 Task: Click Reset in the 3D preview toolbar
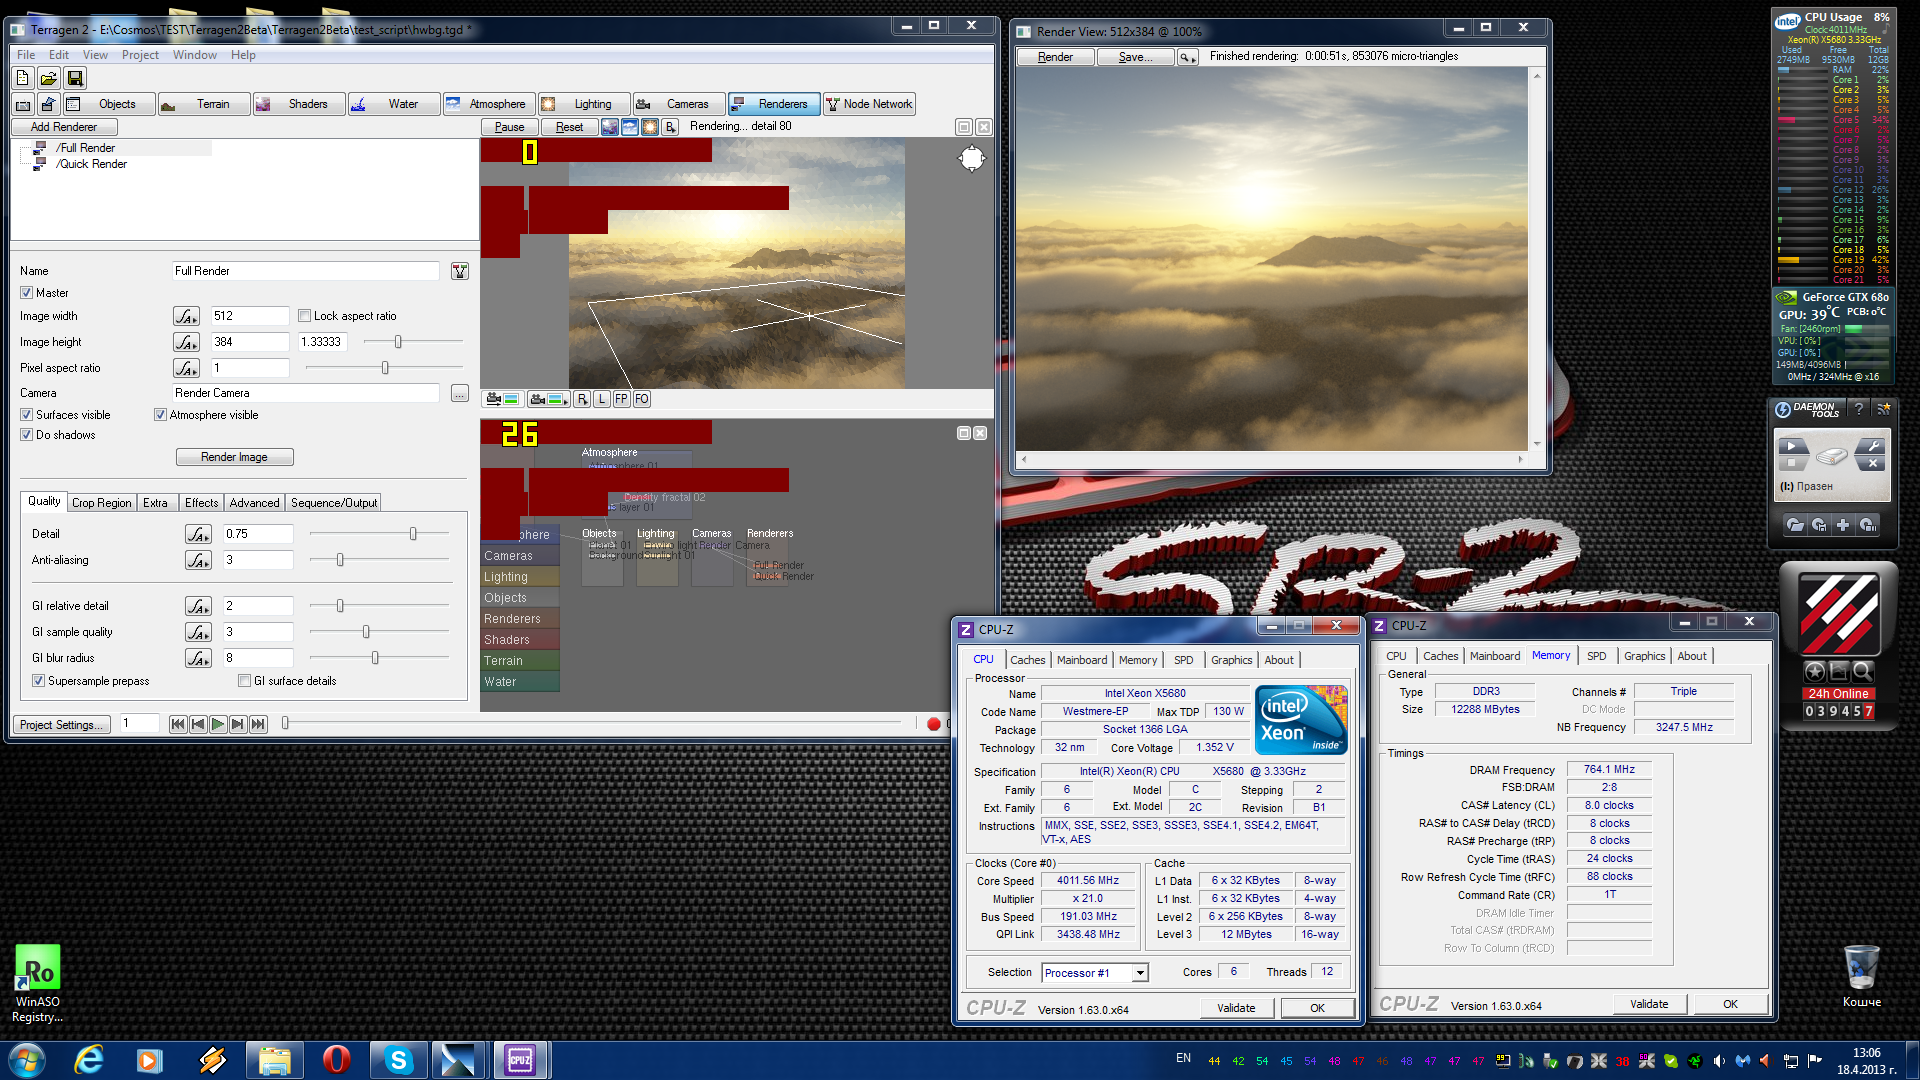pos(569,127)
